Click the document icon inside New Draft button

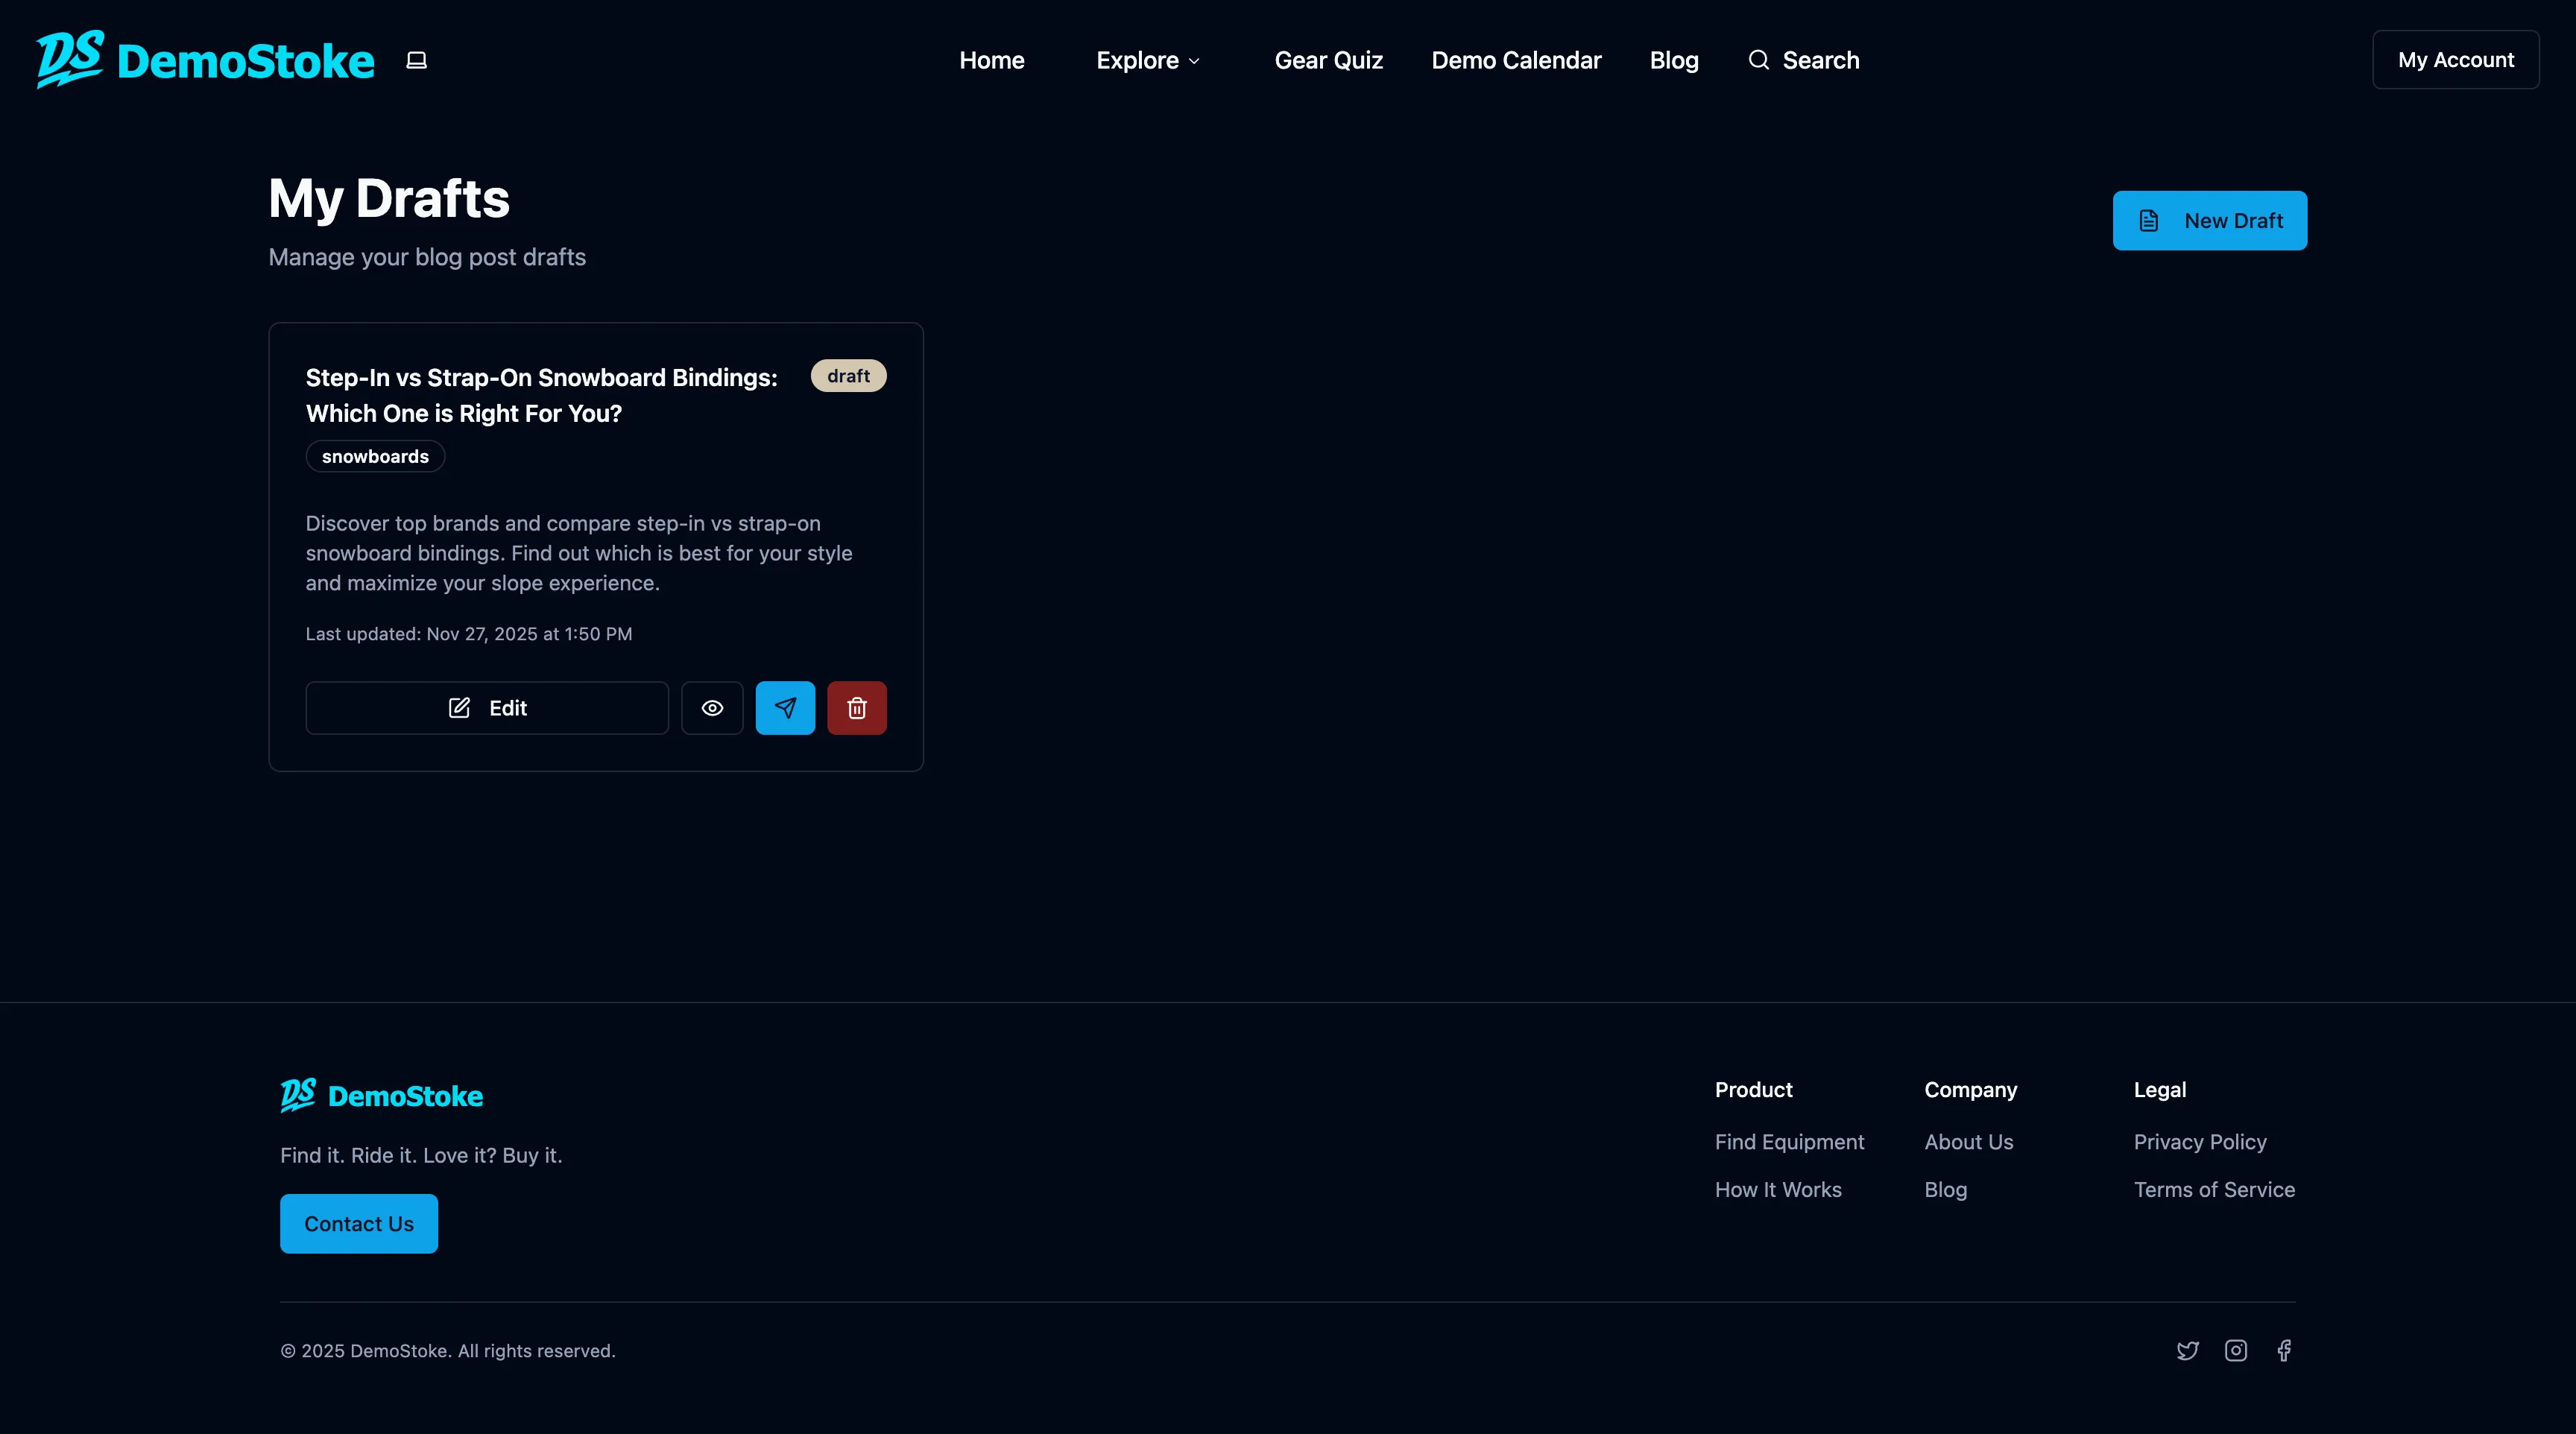[x=2148, y=220]
